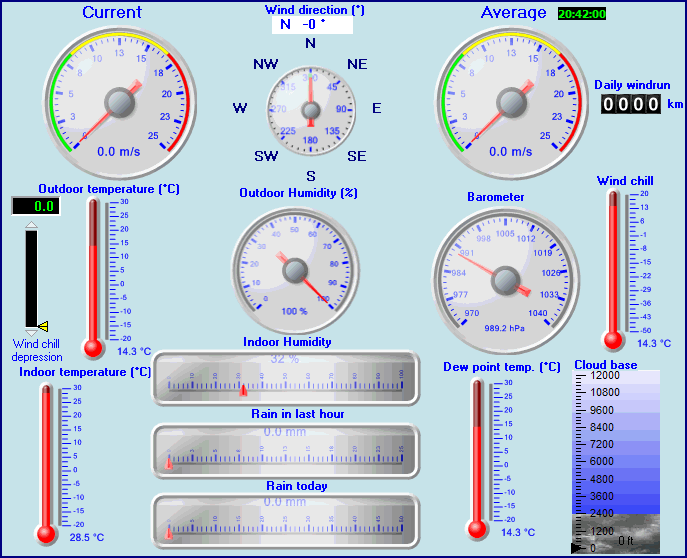Click the 'S' compass label below the compass
Screen dimensions: 687x558
pos(311,176)
